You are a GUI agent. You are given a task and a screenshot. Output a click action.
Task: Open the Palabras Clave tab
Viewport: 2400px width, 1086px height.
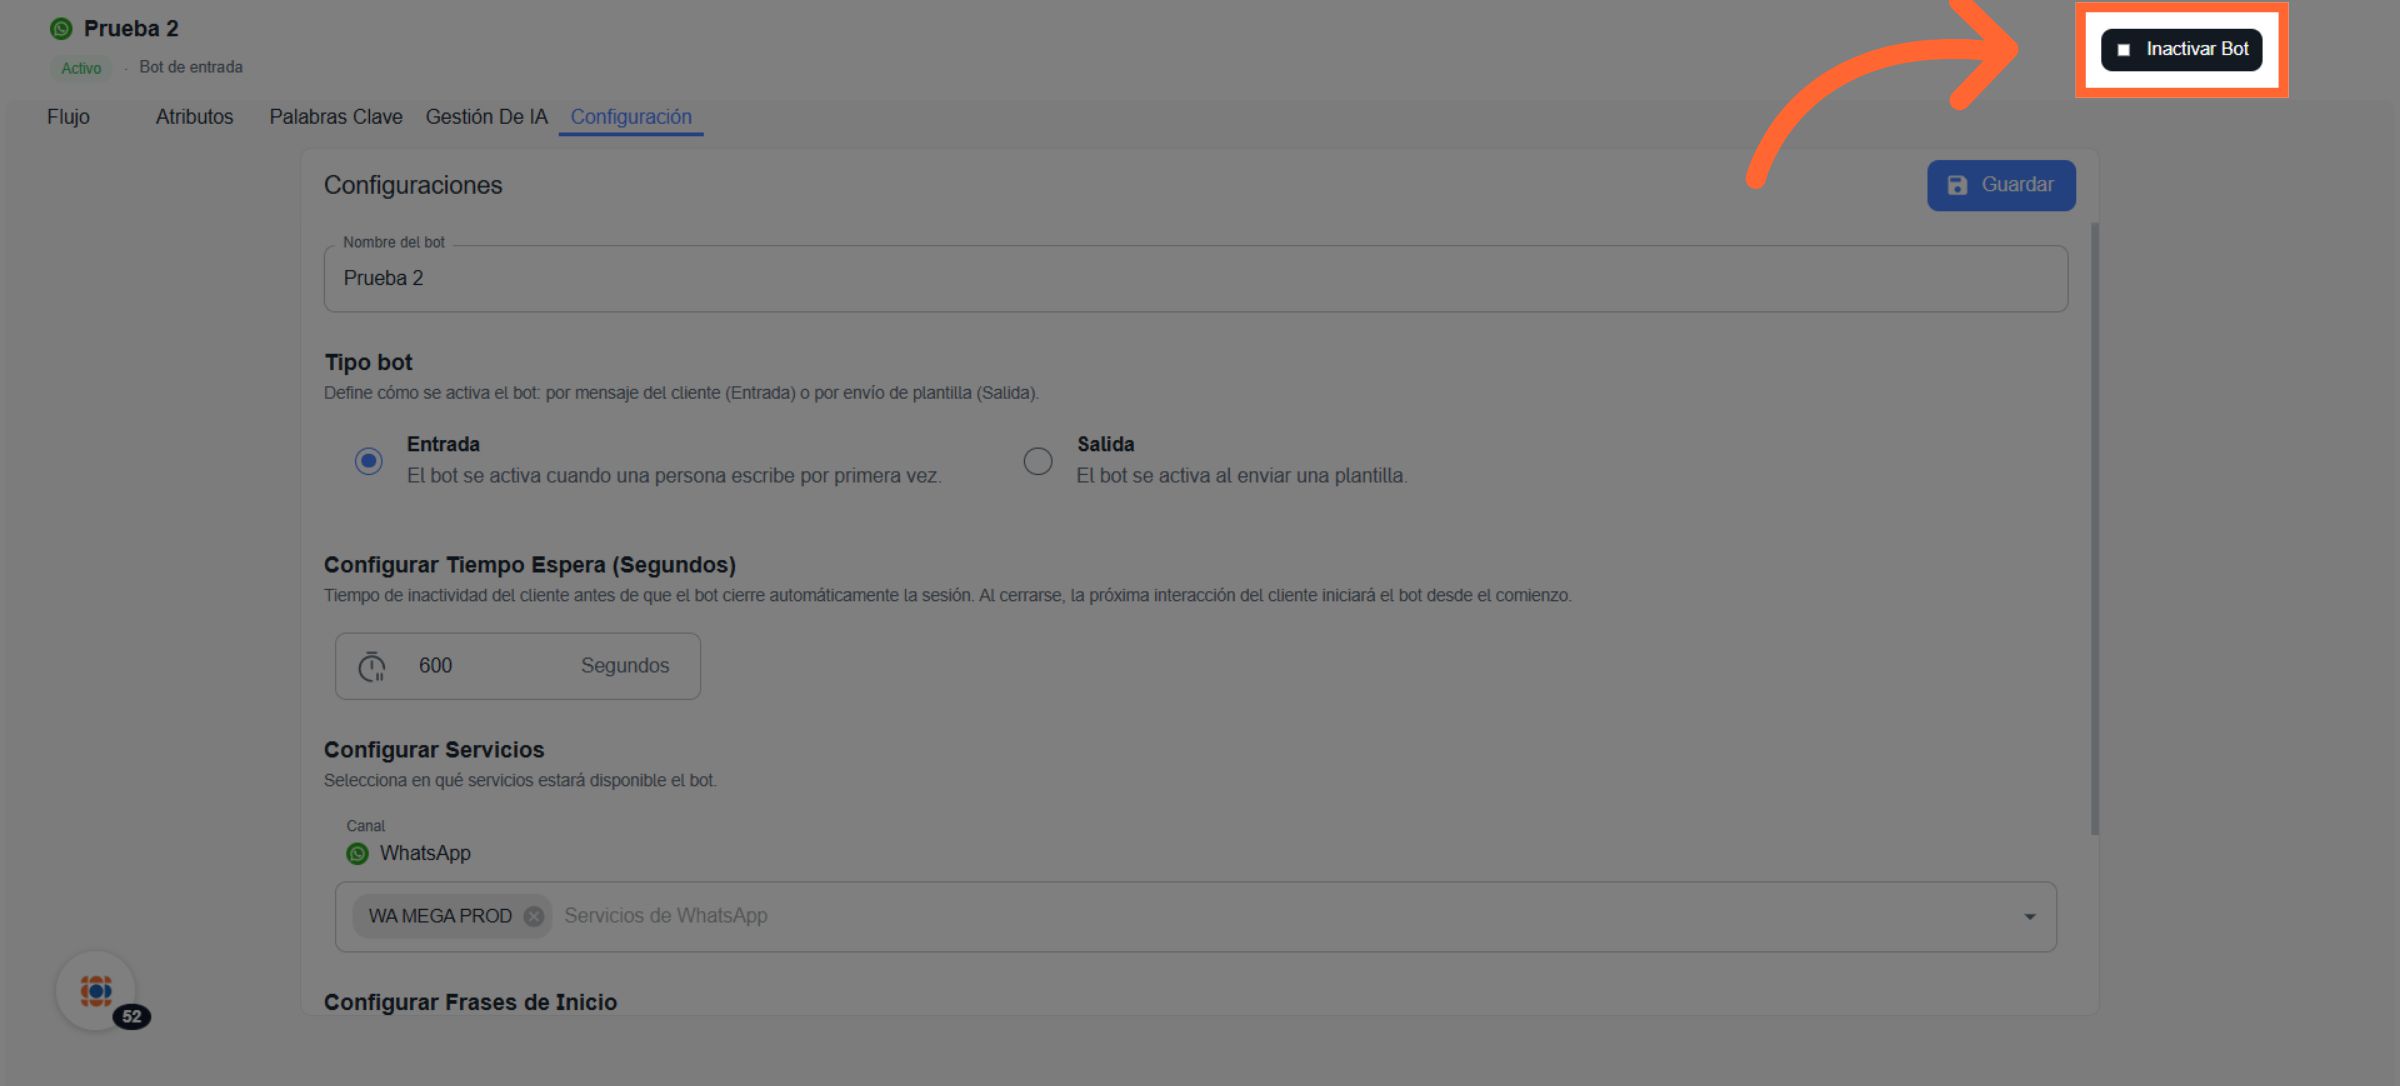336,117
